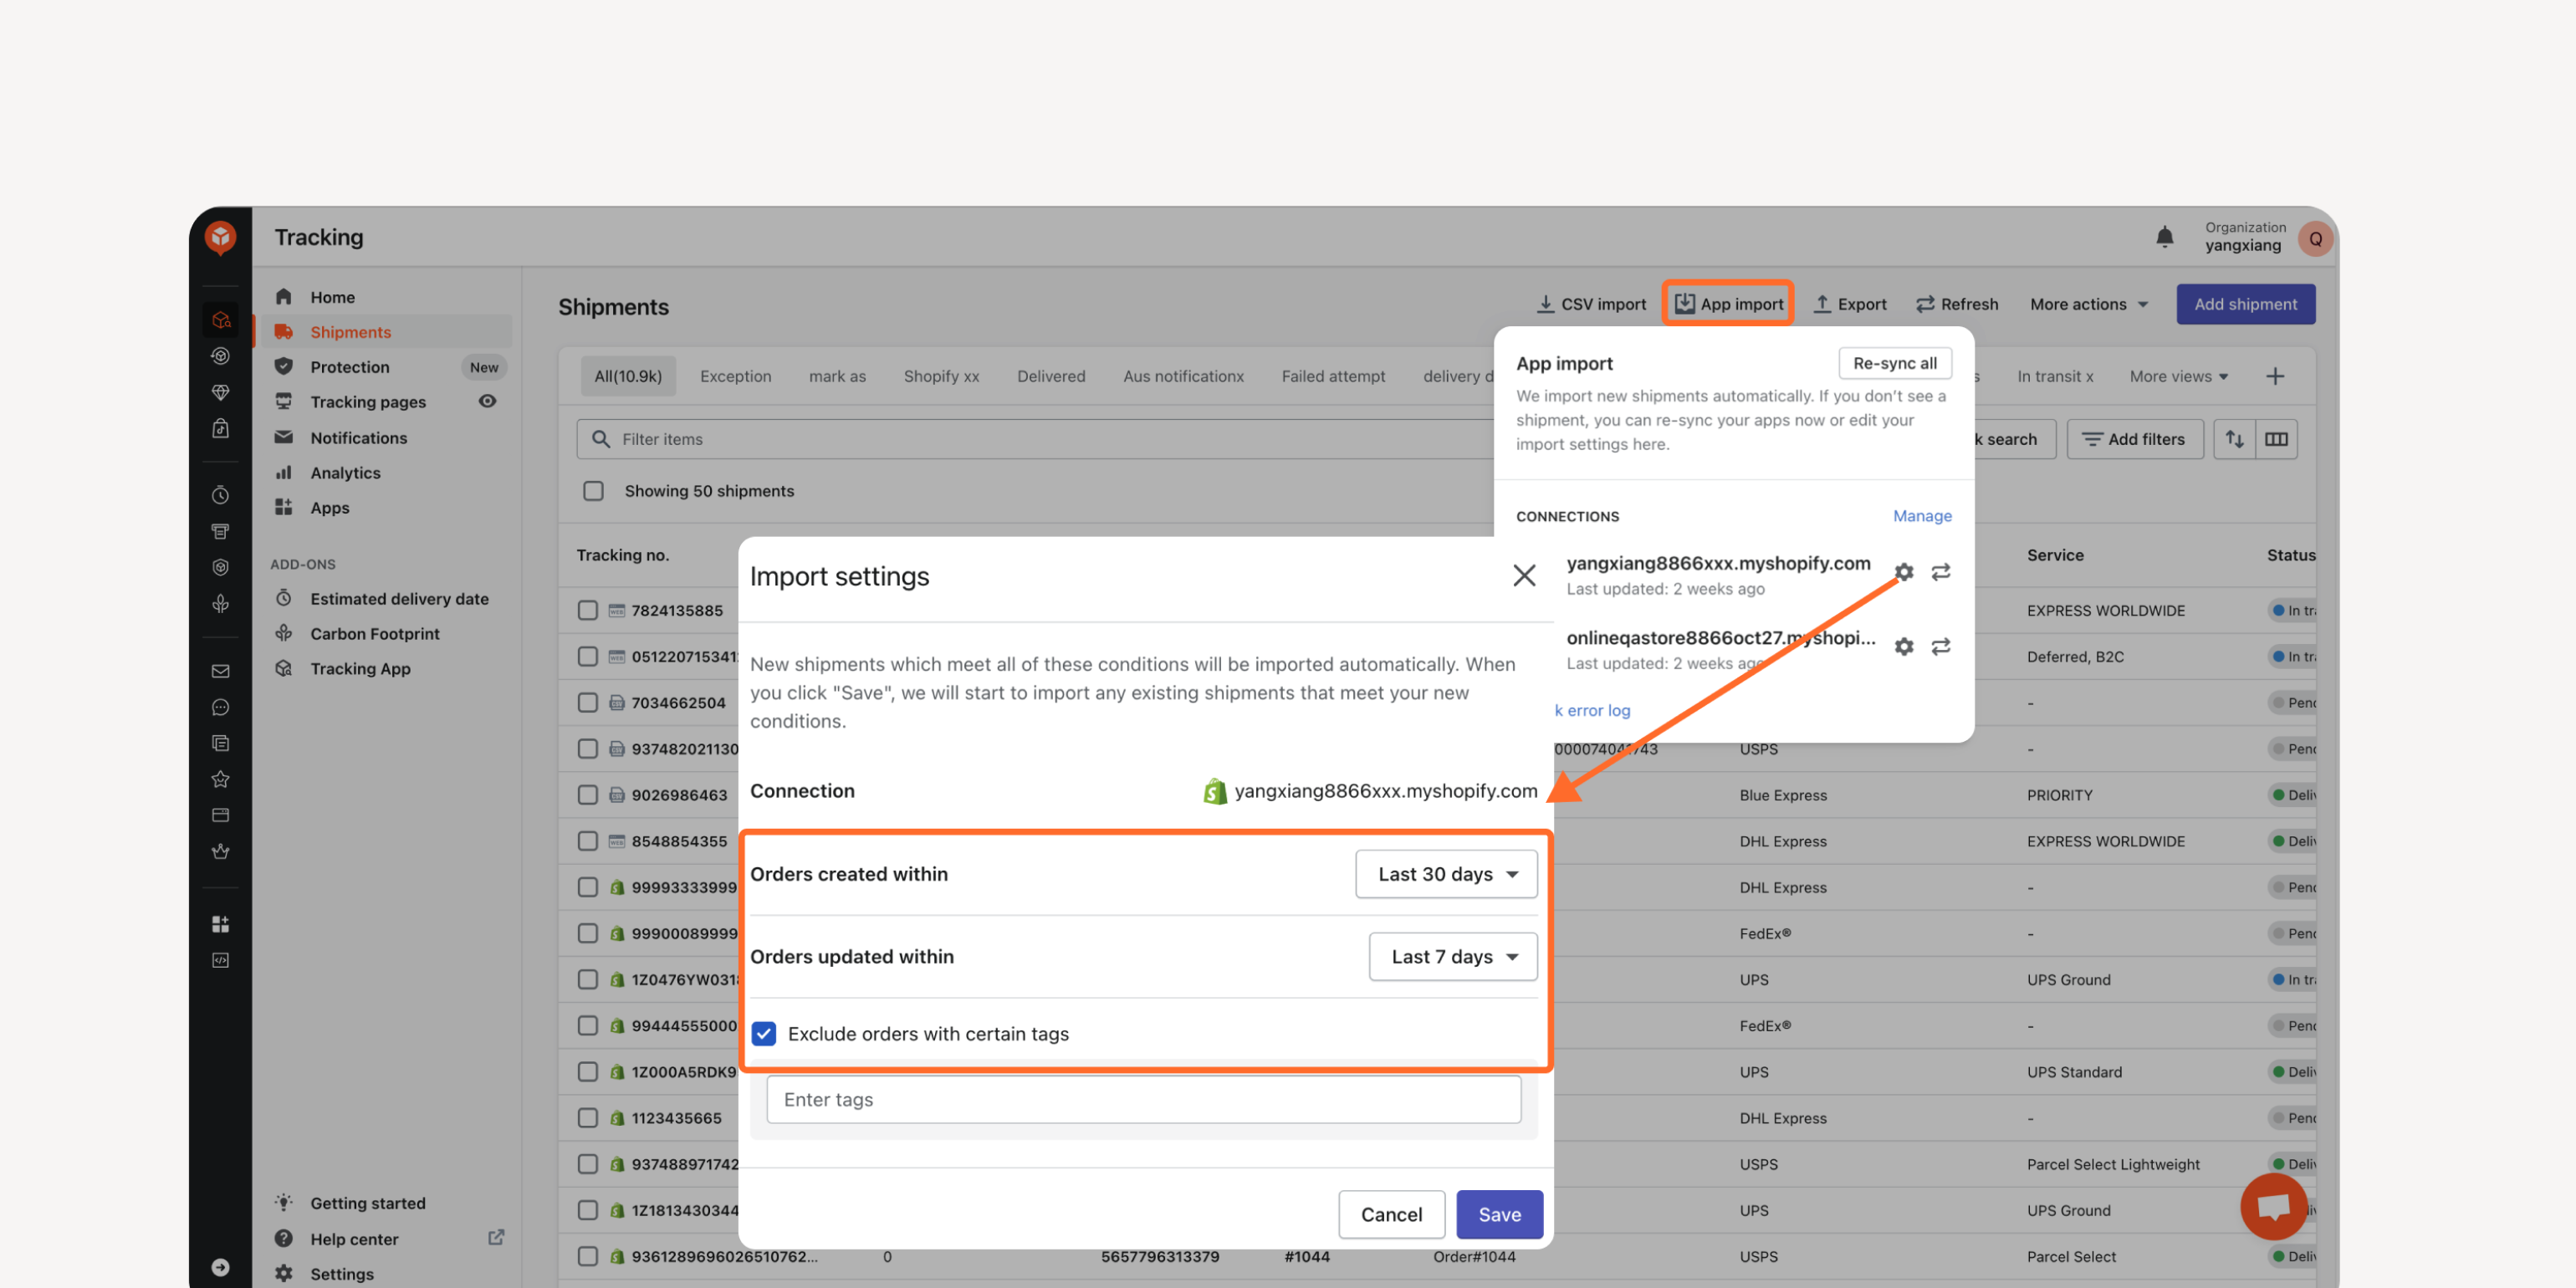
Task: Open import settings gear for yangxiang8866xxx.myshopify.com
Action: [x=1904, y=572]
